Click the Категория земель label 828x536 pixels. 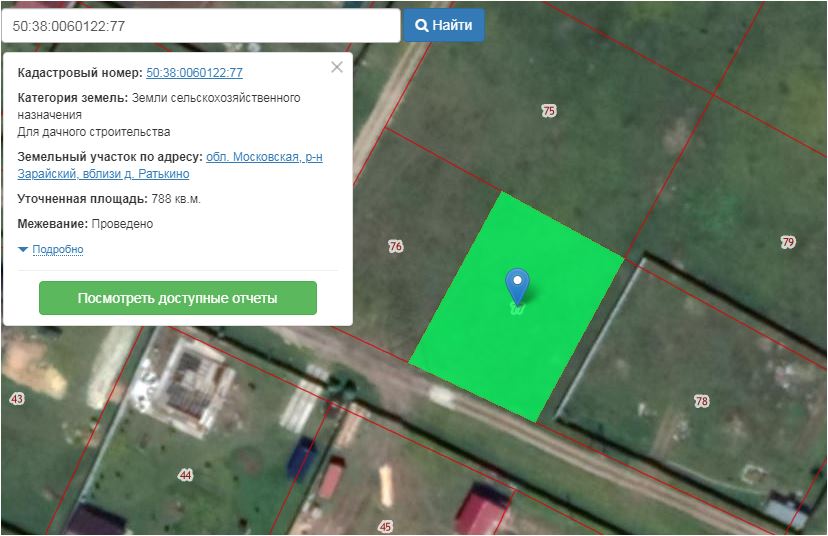72,98
